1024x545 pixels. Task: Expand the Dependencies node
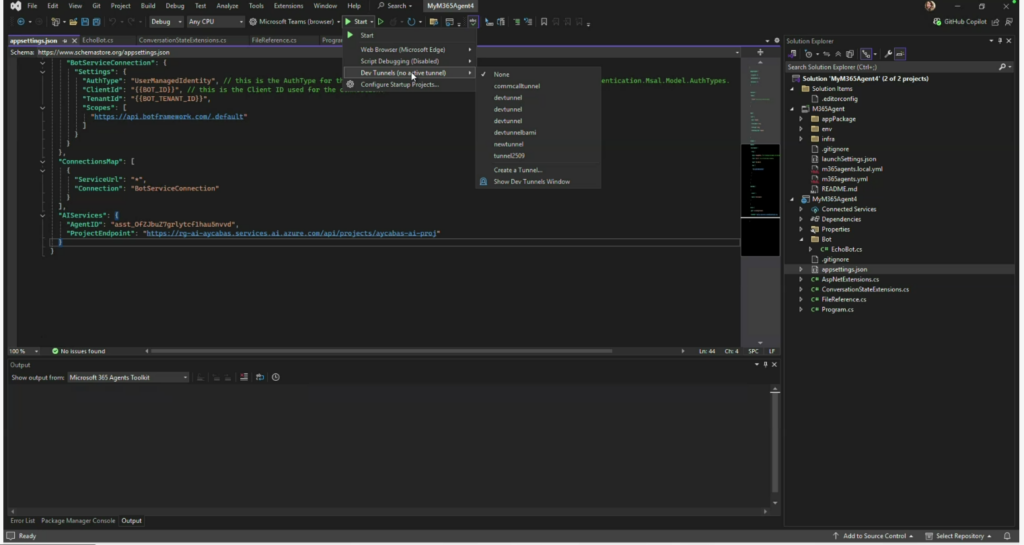[x=801, y=219]
